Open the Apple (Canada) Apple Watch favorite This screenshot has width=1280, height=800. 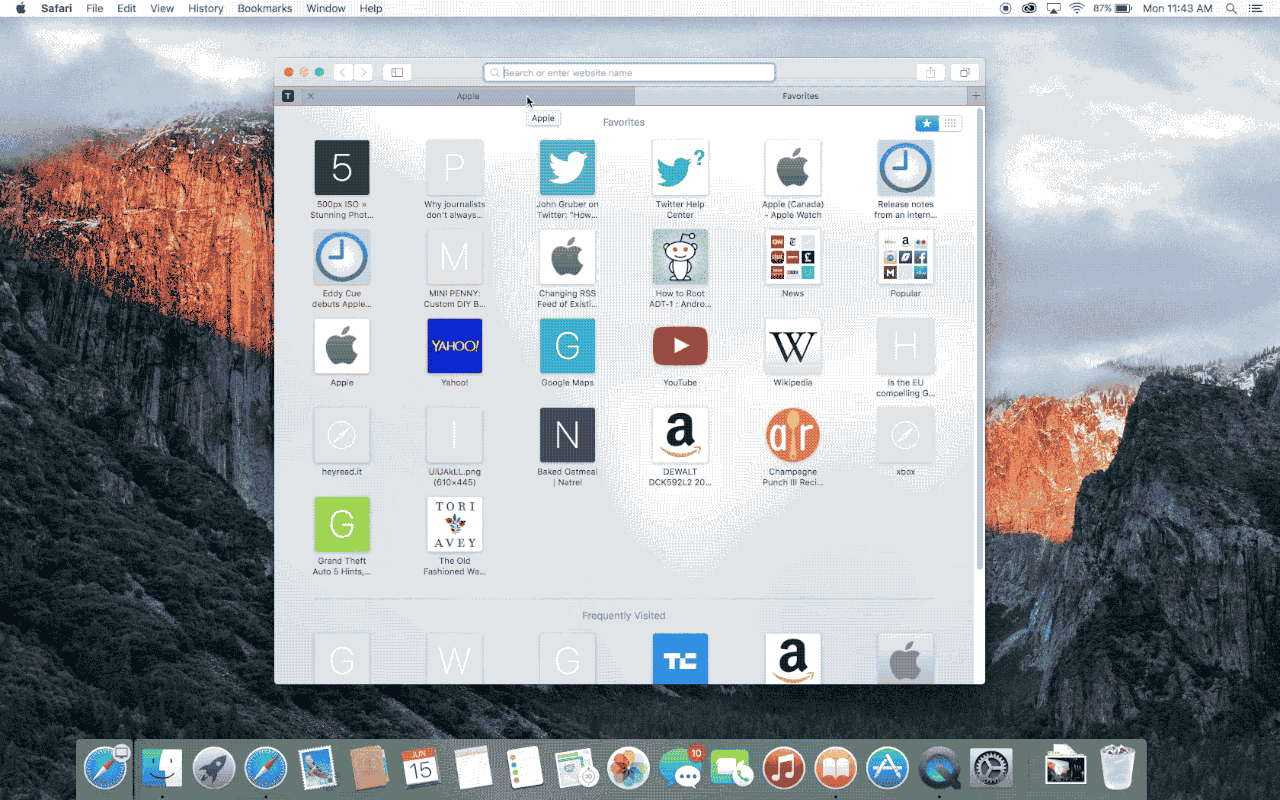coord(793,168)
